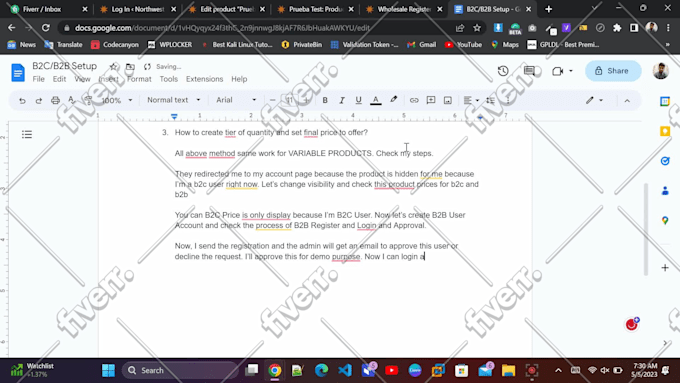This screenshot has height=383, width=680.
Task: Open Google Maps in side panel
Action: 665,220
